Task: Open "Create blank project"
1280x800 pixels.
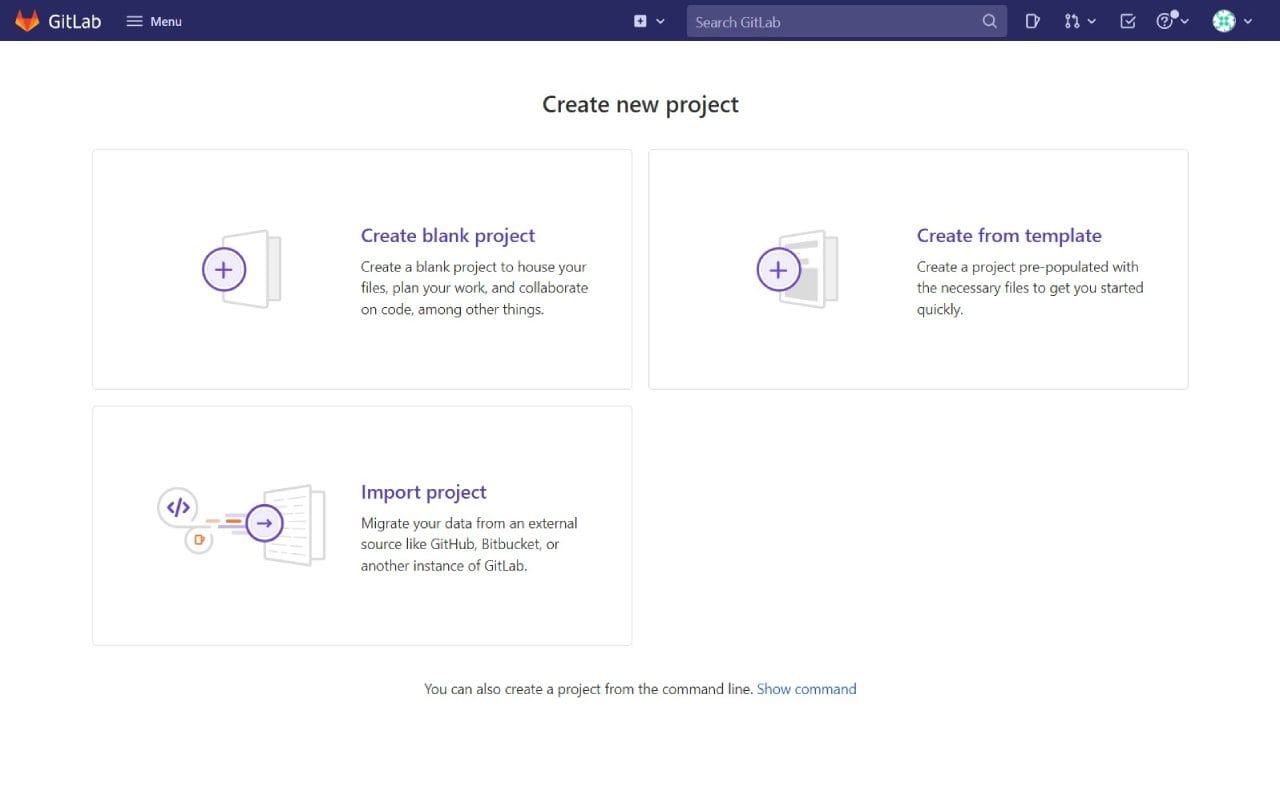Action: [447, 235]
